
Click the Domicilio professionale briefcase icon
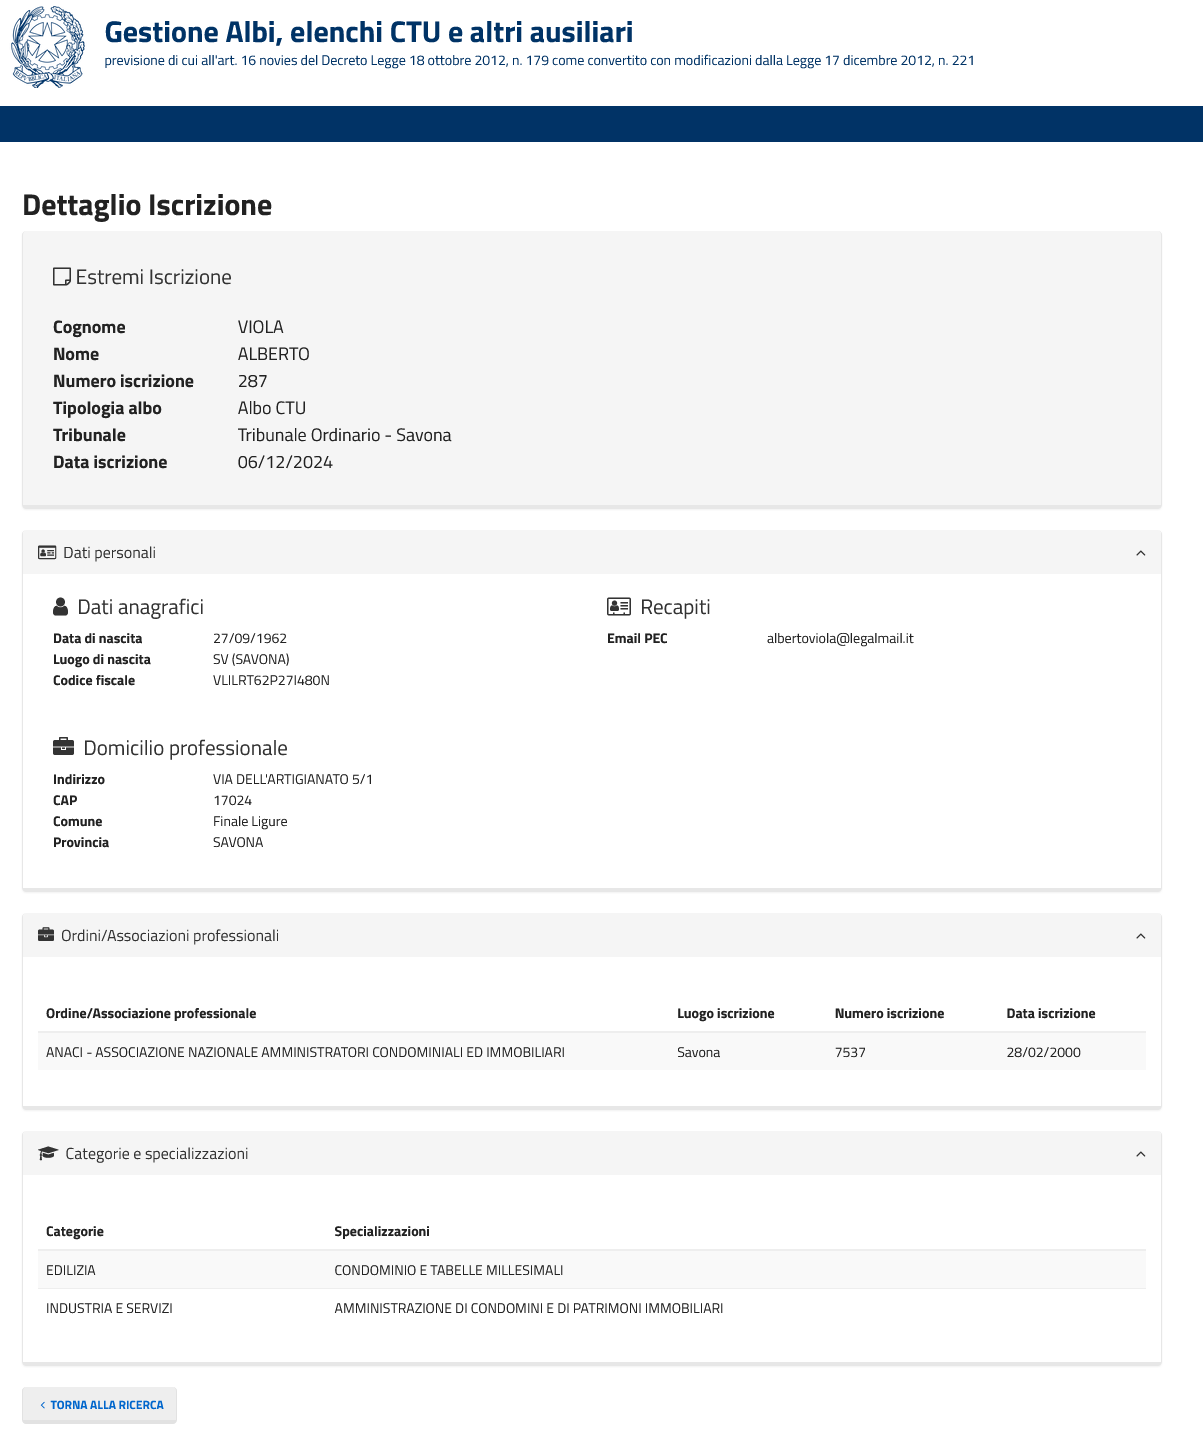coord(63,747)
